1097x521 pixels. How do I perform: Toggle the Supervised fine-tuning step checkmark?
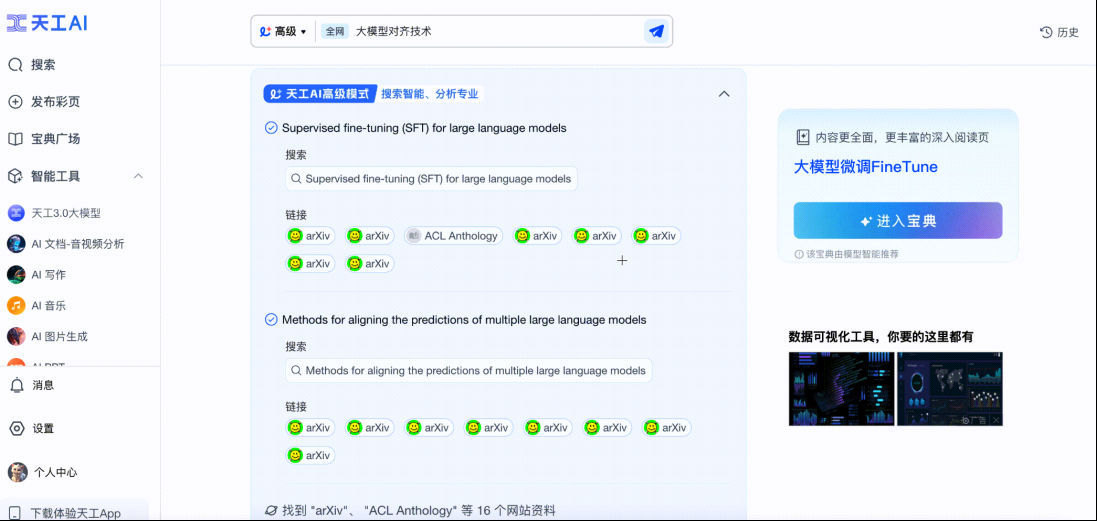pos(271,128)
